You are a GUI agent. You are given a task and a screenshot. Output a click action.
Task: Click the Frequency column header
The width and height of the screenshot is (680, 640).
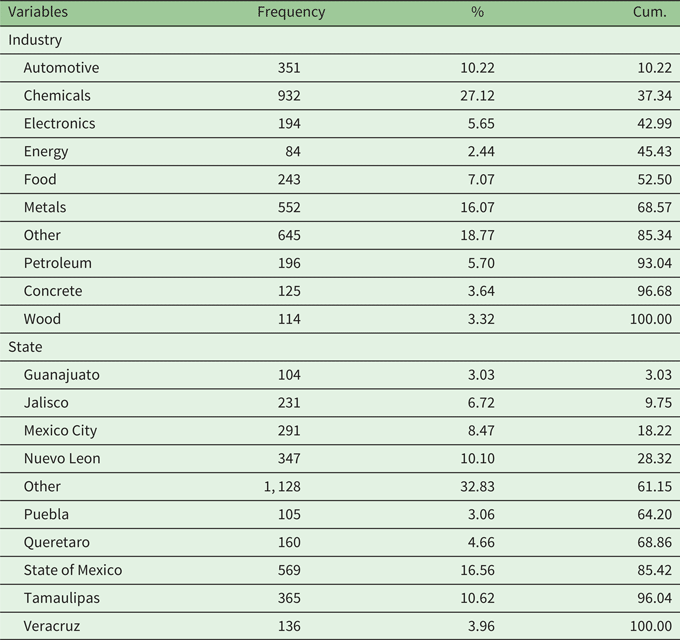coord(291,12)
